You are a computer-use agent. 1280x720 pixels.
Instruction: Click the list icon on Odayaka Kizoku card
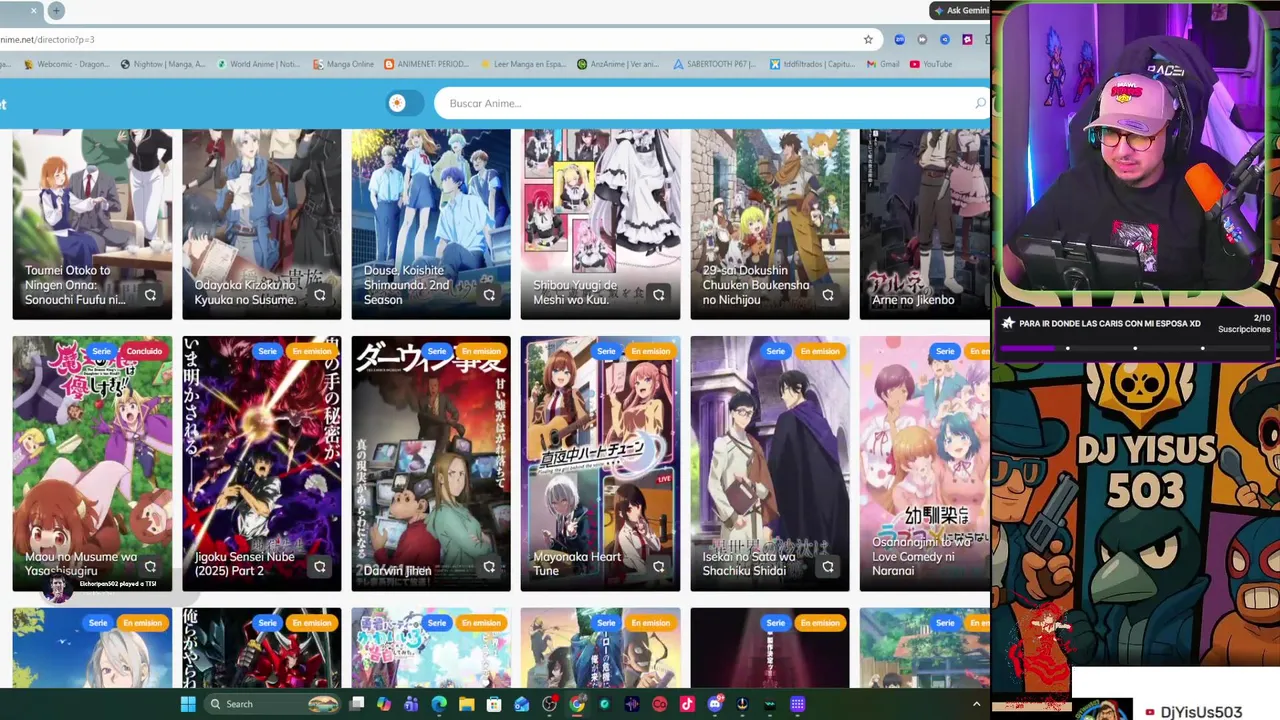pyautogui.click(x=320, y=295)
